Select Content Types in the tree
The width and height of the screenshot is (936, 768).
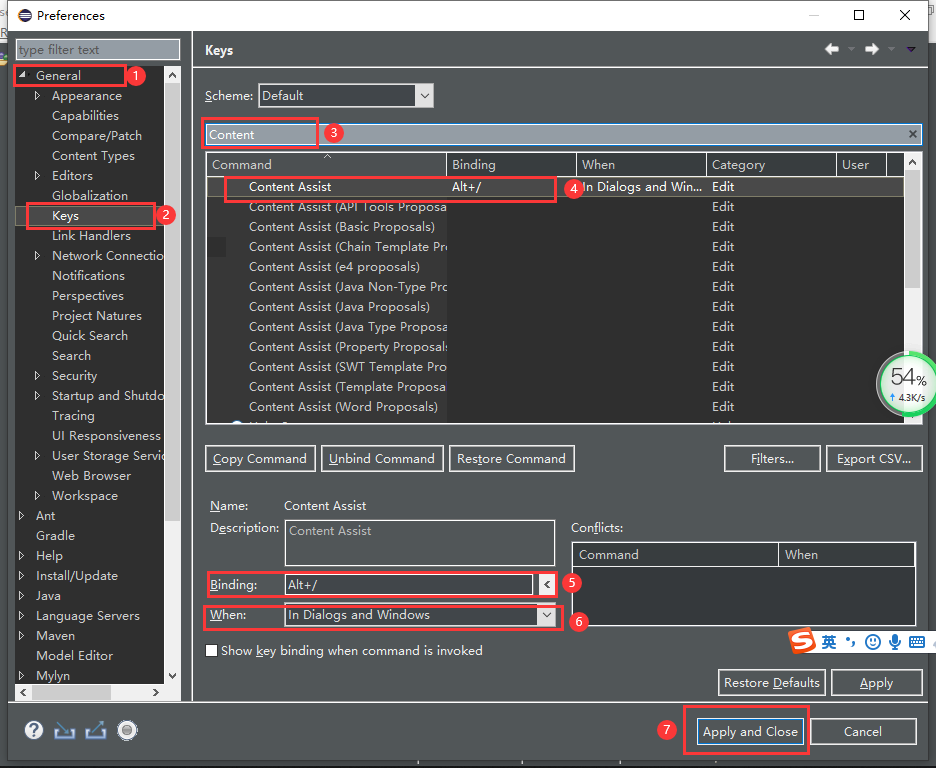[93, 156]
